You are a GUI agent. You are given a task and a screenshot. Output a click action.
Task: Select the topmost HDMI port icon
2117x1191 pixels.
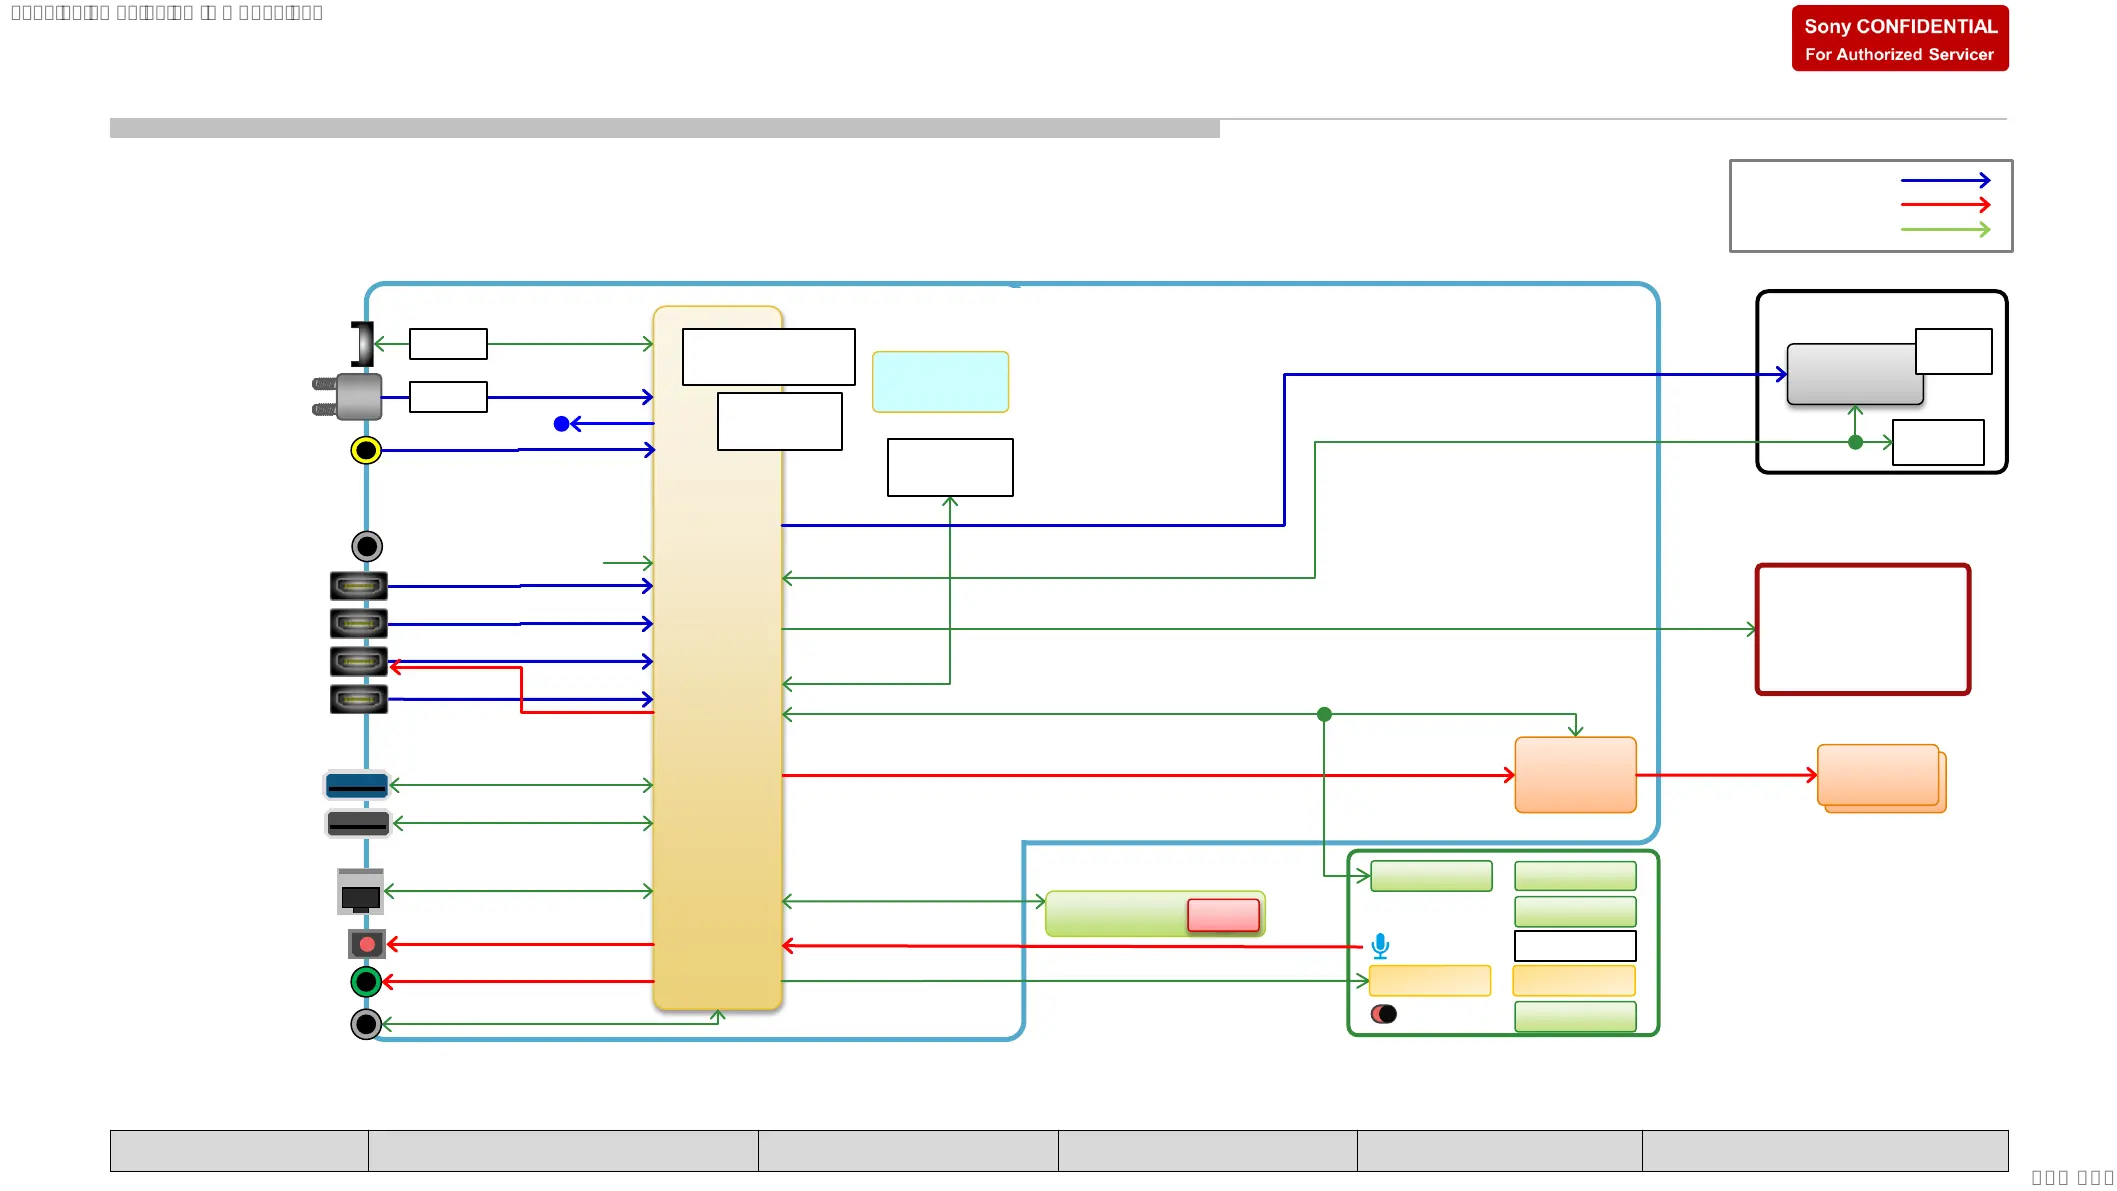(x=358, y=586)
